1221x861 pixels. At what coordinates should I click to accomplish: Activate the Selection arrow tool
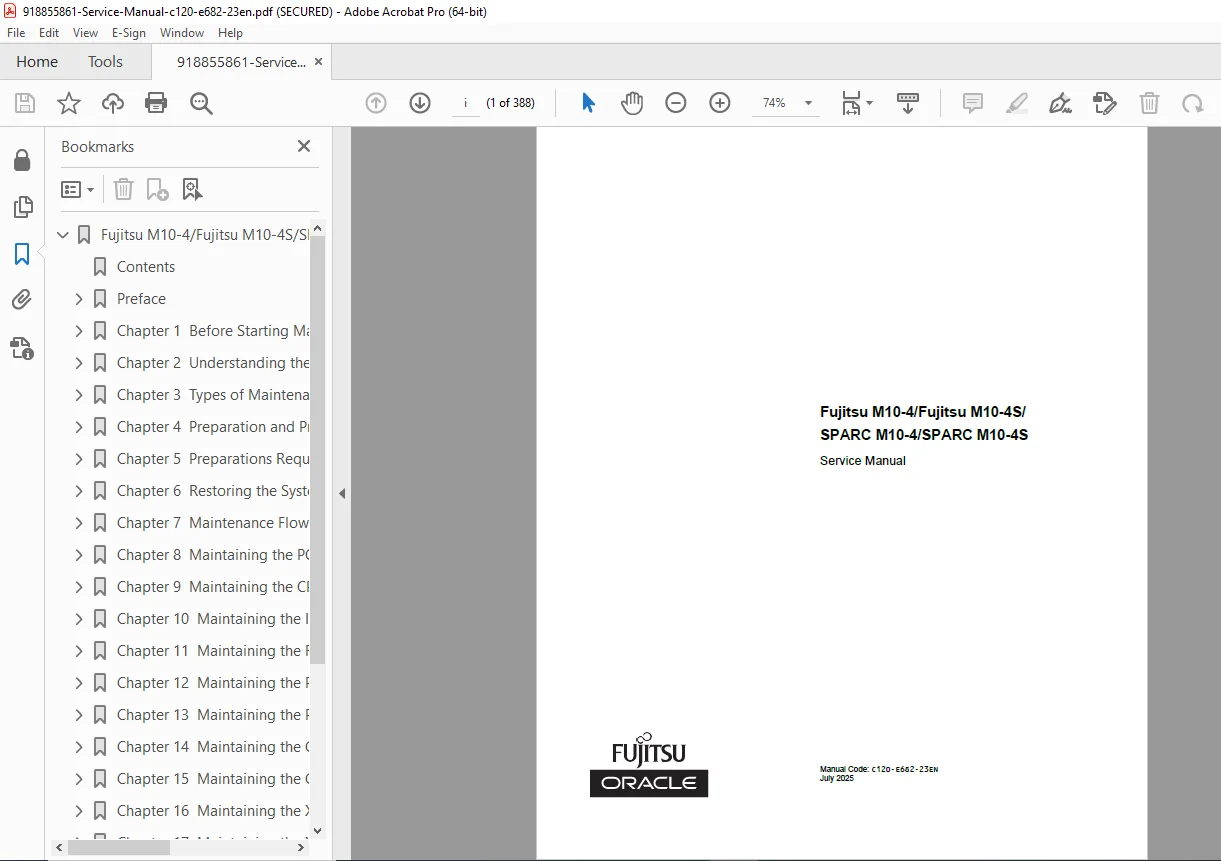pyautogui.click(x=588, y=103)
